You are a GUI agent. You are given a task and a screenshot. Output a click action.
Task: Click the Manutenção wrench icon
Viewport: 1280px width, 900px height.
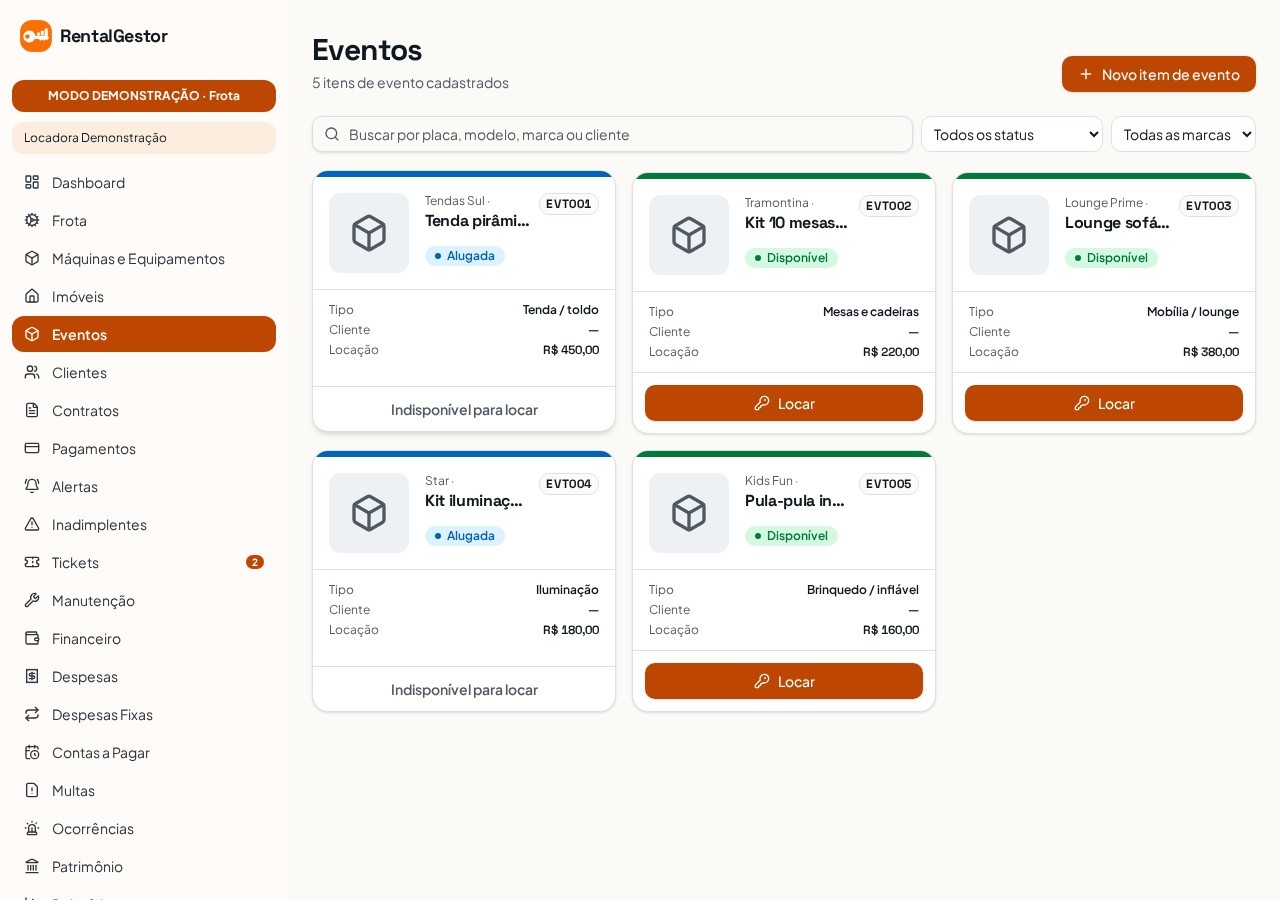tap(32, 600)
